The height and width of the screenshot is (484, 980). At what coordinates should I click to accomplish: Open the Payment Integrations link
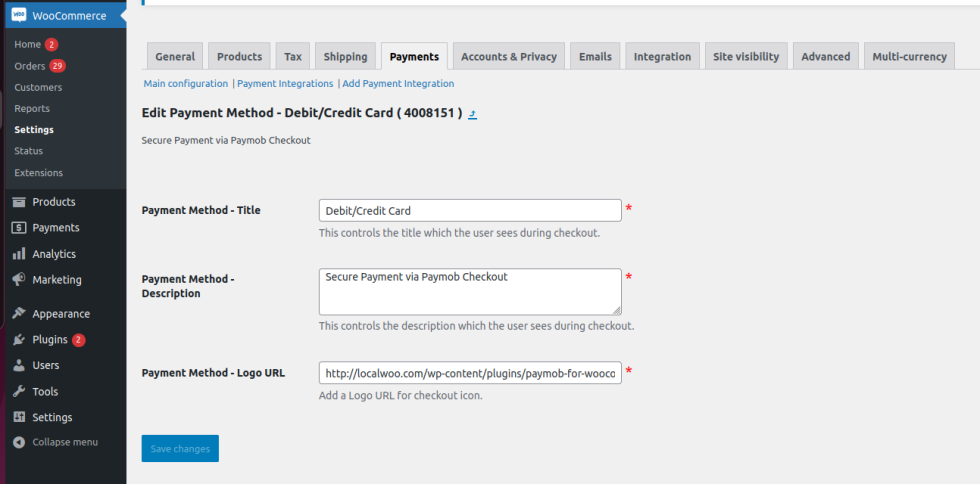click(285, 84)
